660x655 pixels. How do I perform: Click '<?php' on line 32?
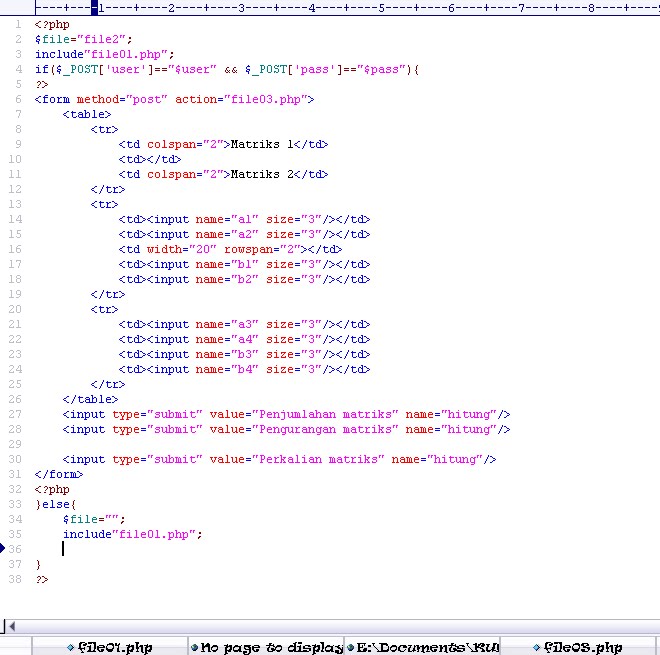coord(52,490)
